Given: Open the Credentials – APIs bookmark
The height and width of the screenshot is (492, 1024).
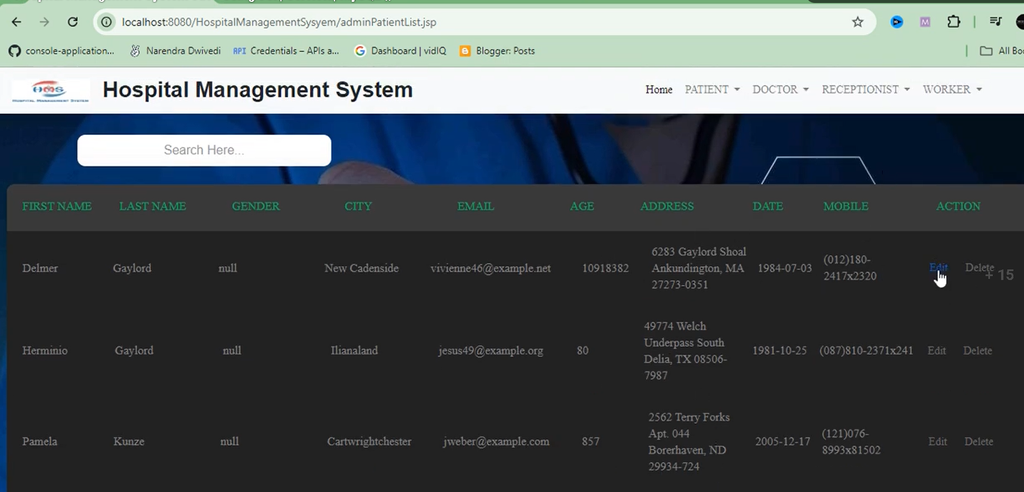Looking at the screenshot, I should [x=286, y=50].
